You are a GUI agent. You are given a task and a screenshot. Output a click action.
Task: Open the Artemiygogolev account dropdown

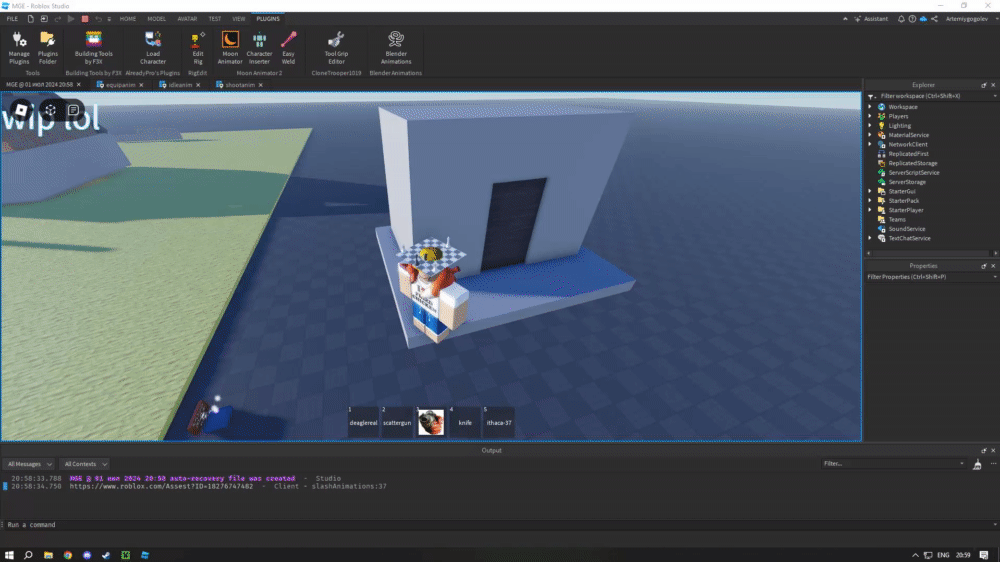click(971, 19)
